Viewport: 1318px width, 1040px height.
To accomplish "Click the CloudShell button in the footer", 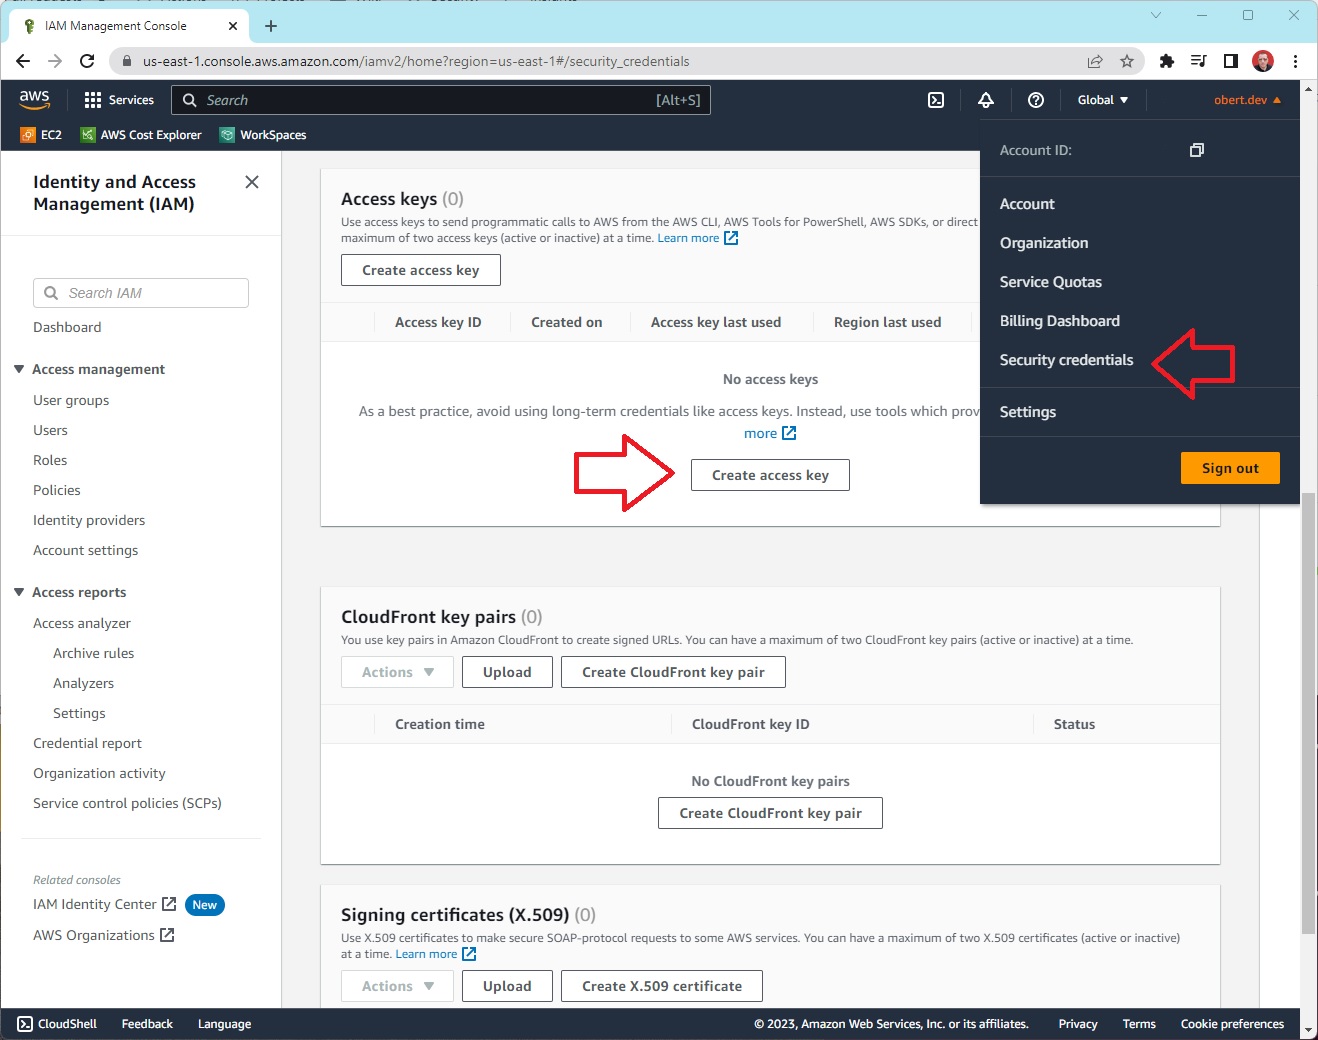I will [57, 1024].
